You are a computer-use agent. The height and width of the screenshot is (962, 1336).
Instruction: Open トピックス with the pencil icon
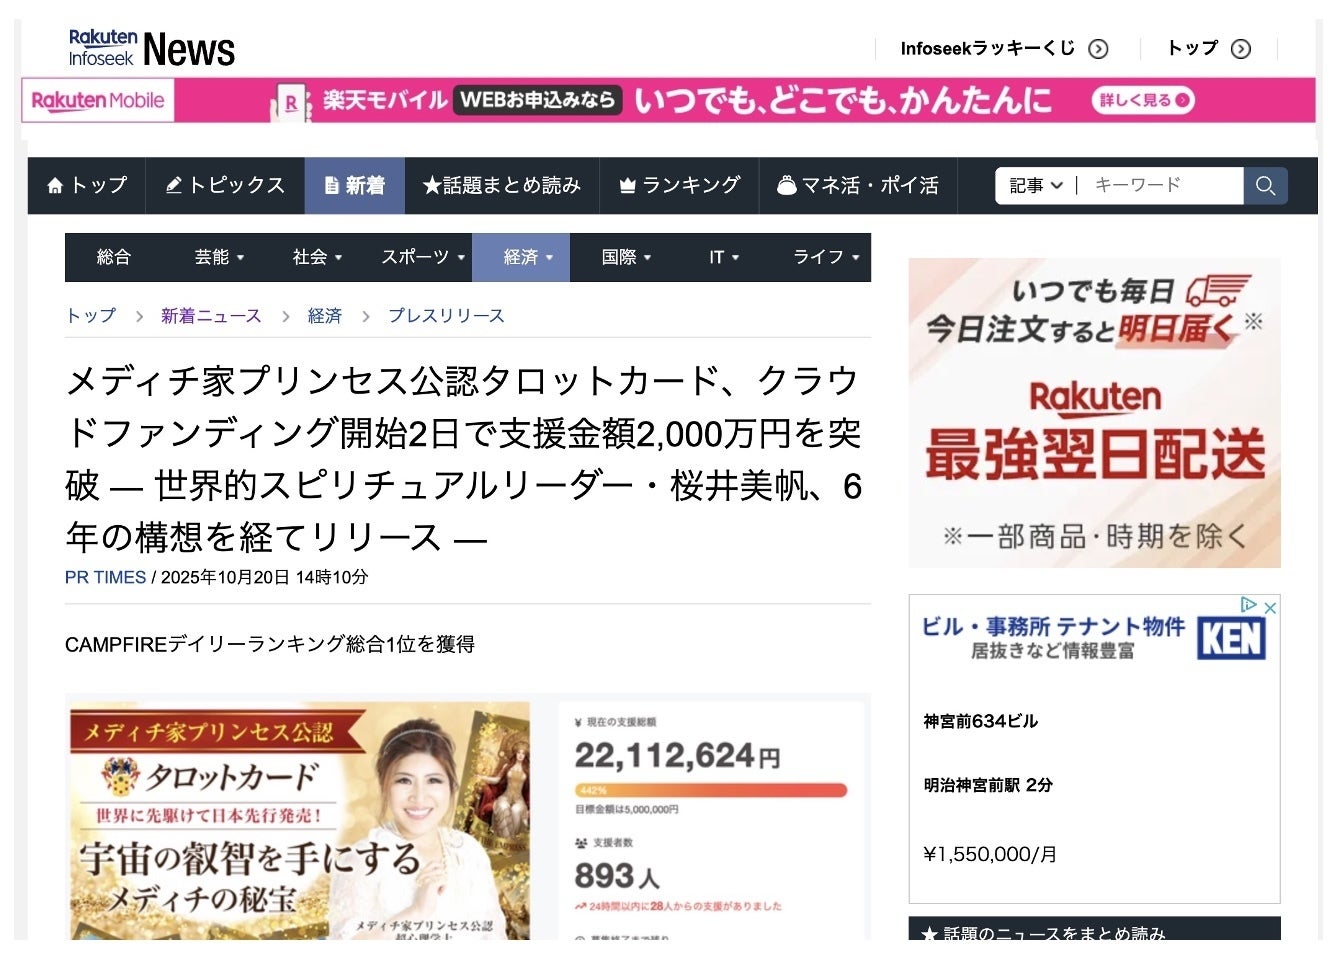pyautogui.click(x=225, y=186)
